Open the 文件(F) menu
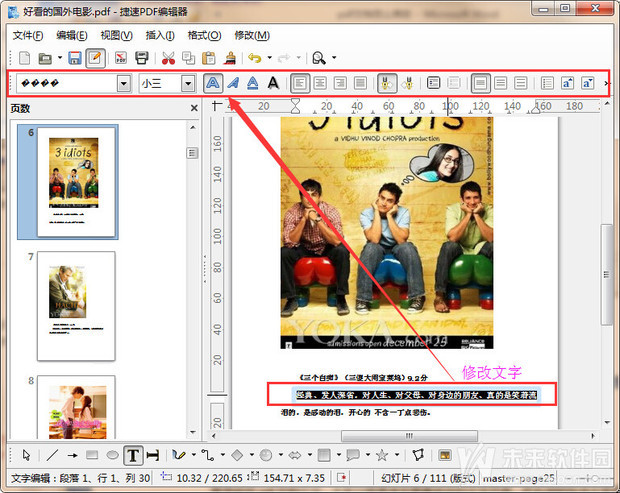This screenshot has width=620, height=493. pyautogui.click(x=28, y=36)
